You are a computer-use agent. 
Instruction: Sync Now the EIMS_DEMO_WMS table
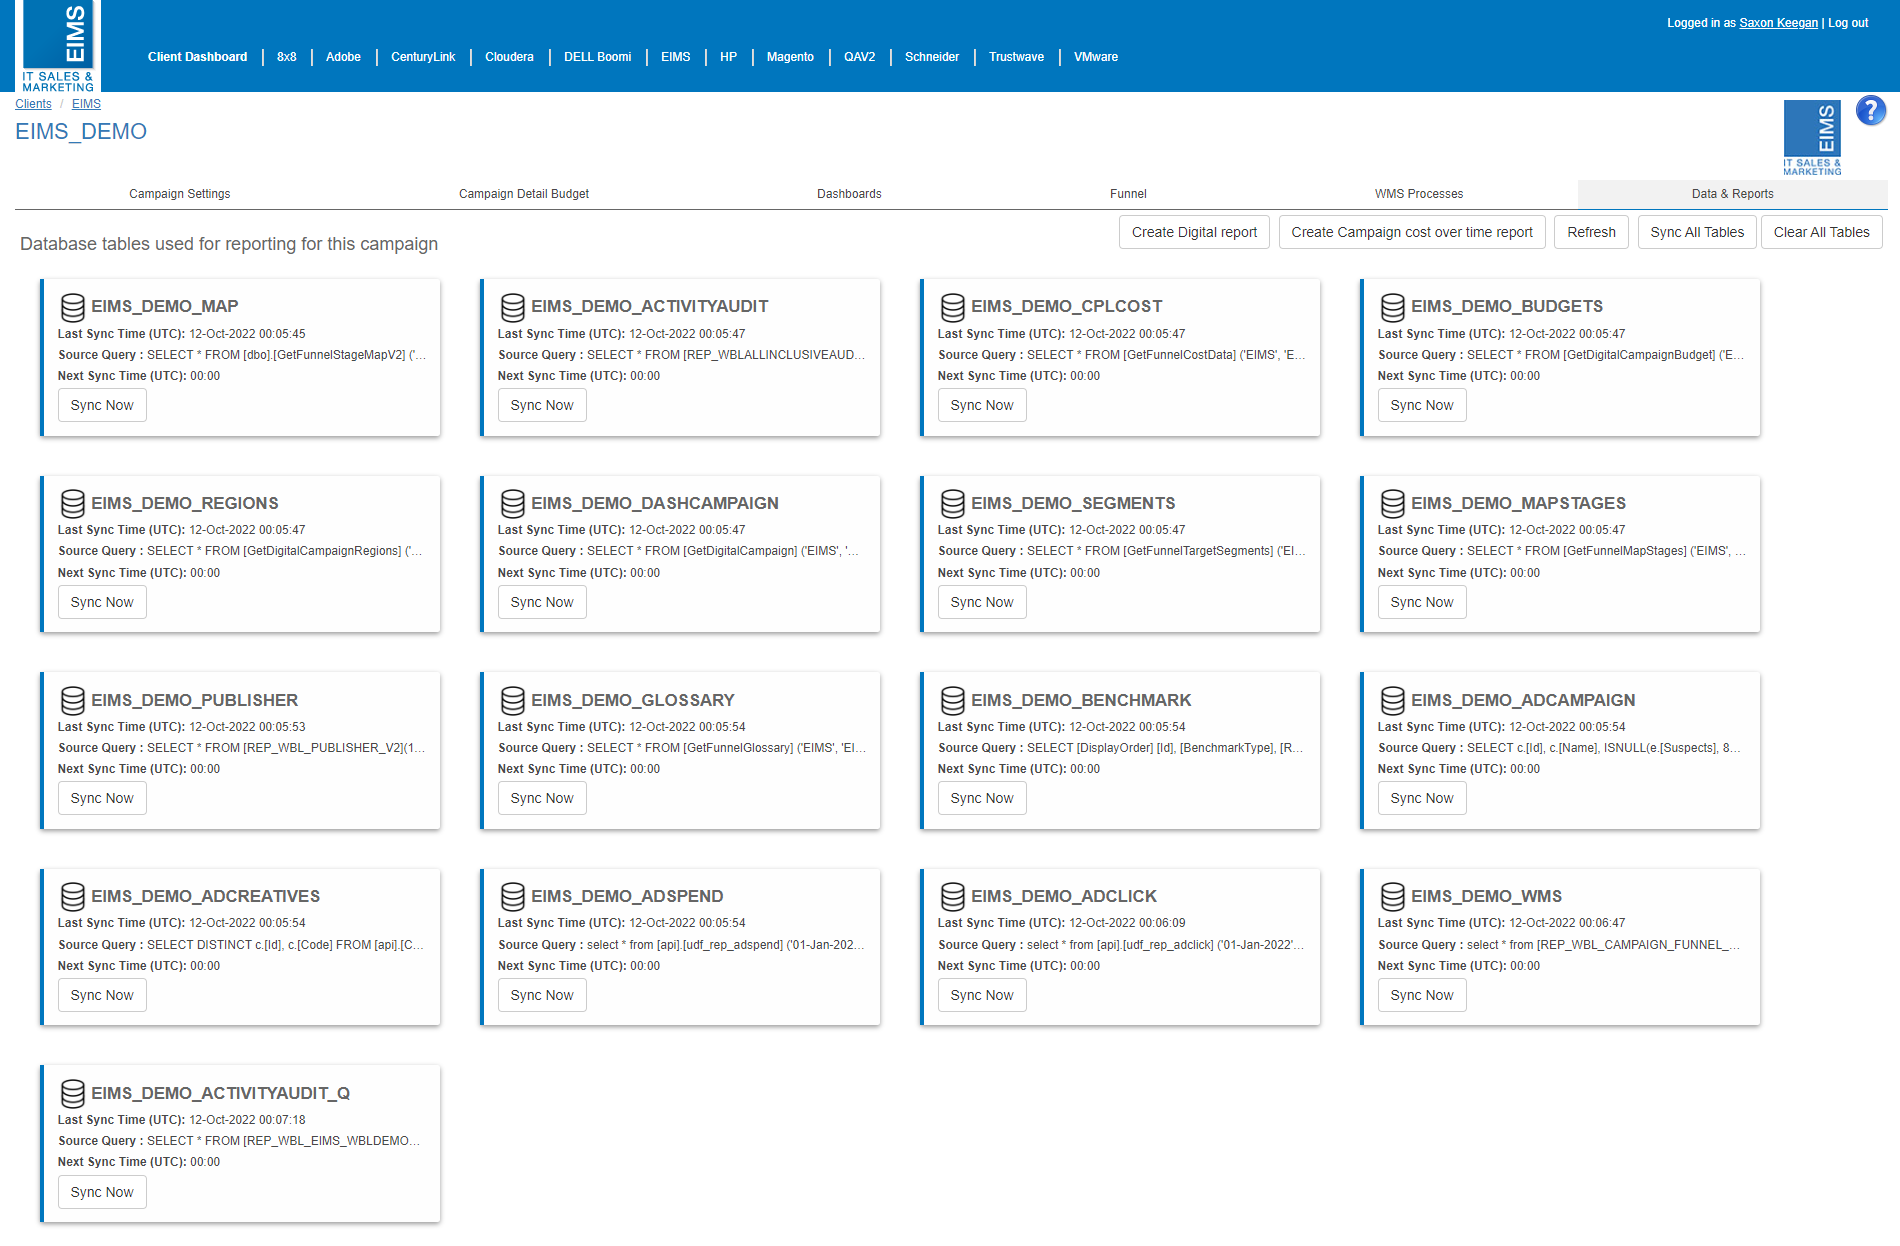click(1422, 995)
